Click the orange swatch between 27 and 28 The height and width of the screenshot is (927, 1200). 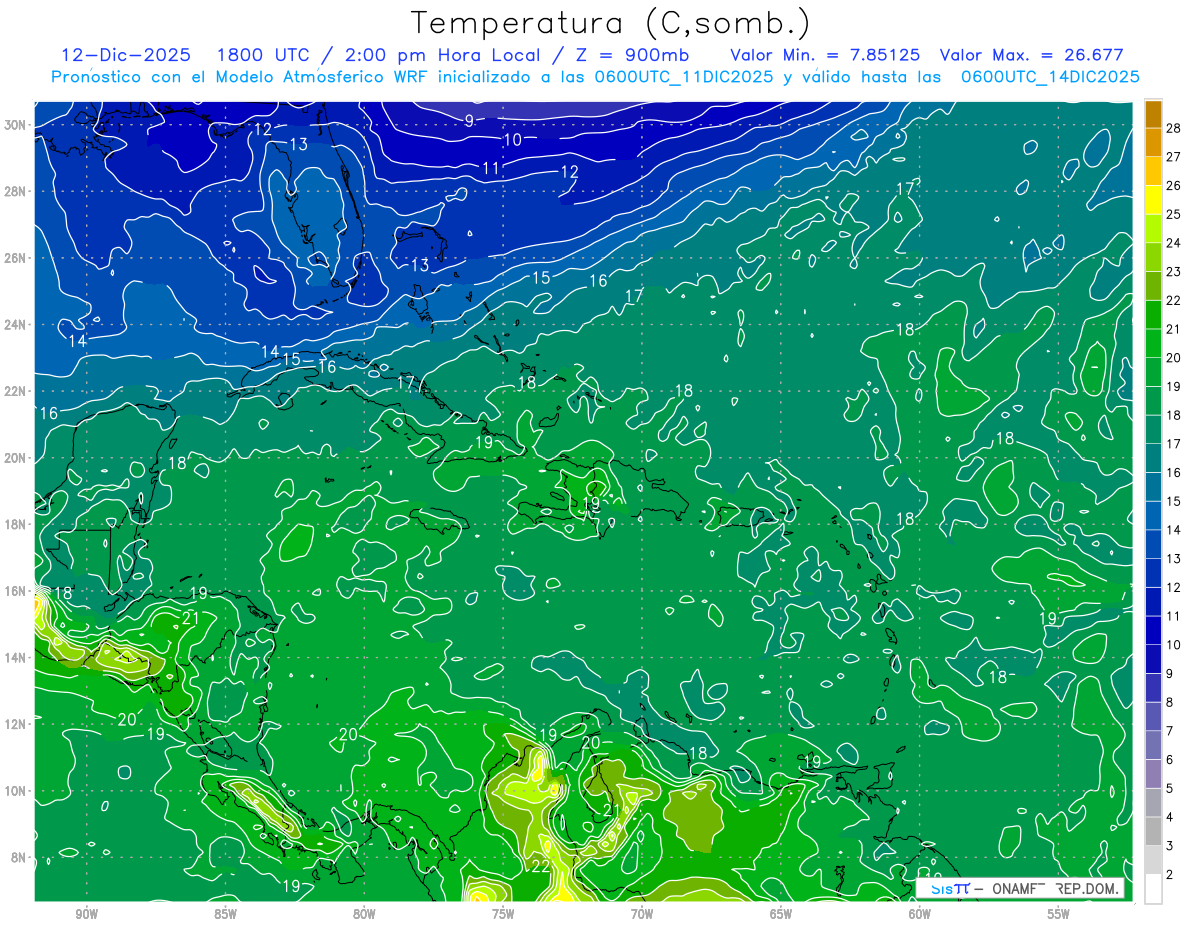pos(1154,142)
